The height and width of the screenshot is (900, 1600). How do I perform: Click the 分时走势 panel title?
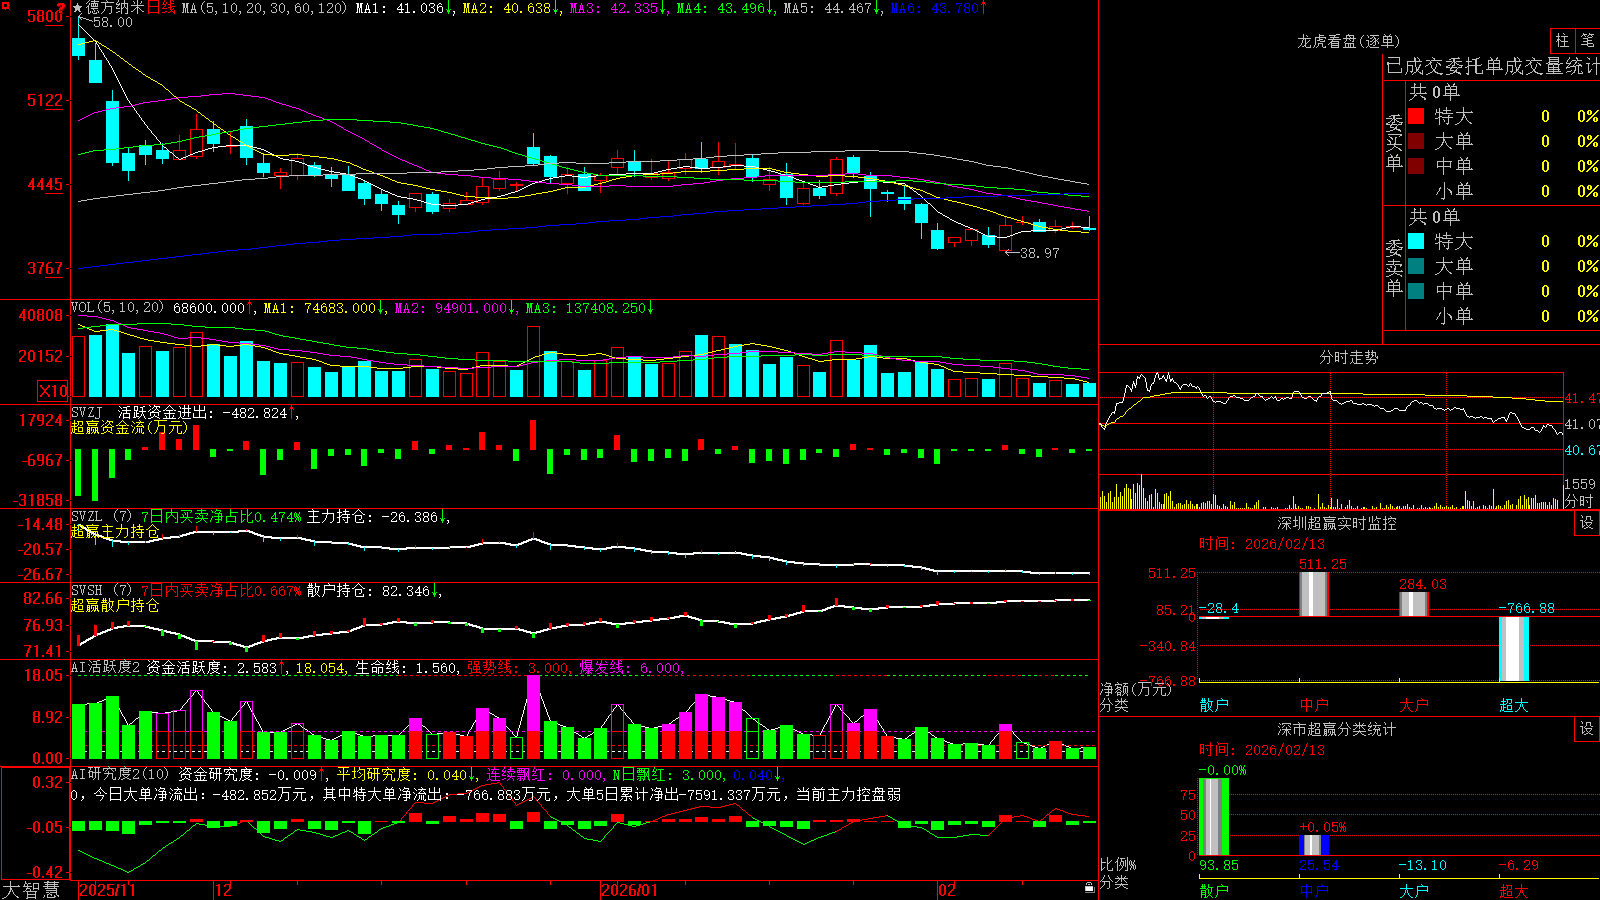click(x=1348, y=357)
